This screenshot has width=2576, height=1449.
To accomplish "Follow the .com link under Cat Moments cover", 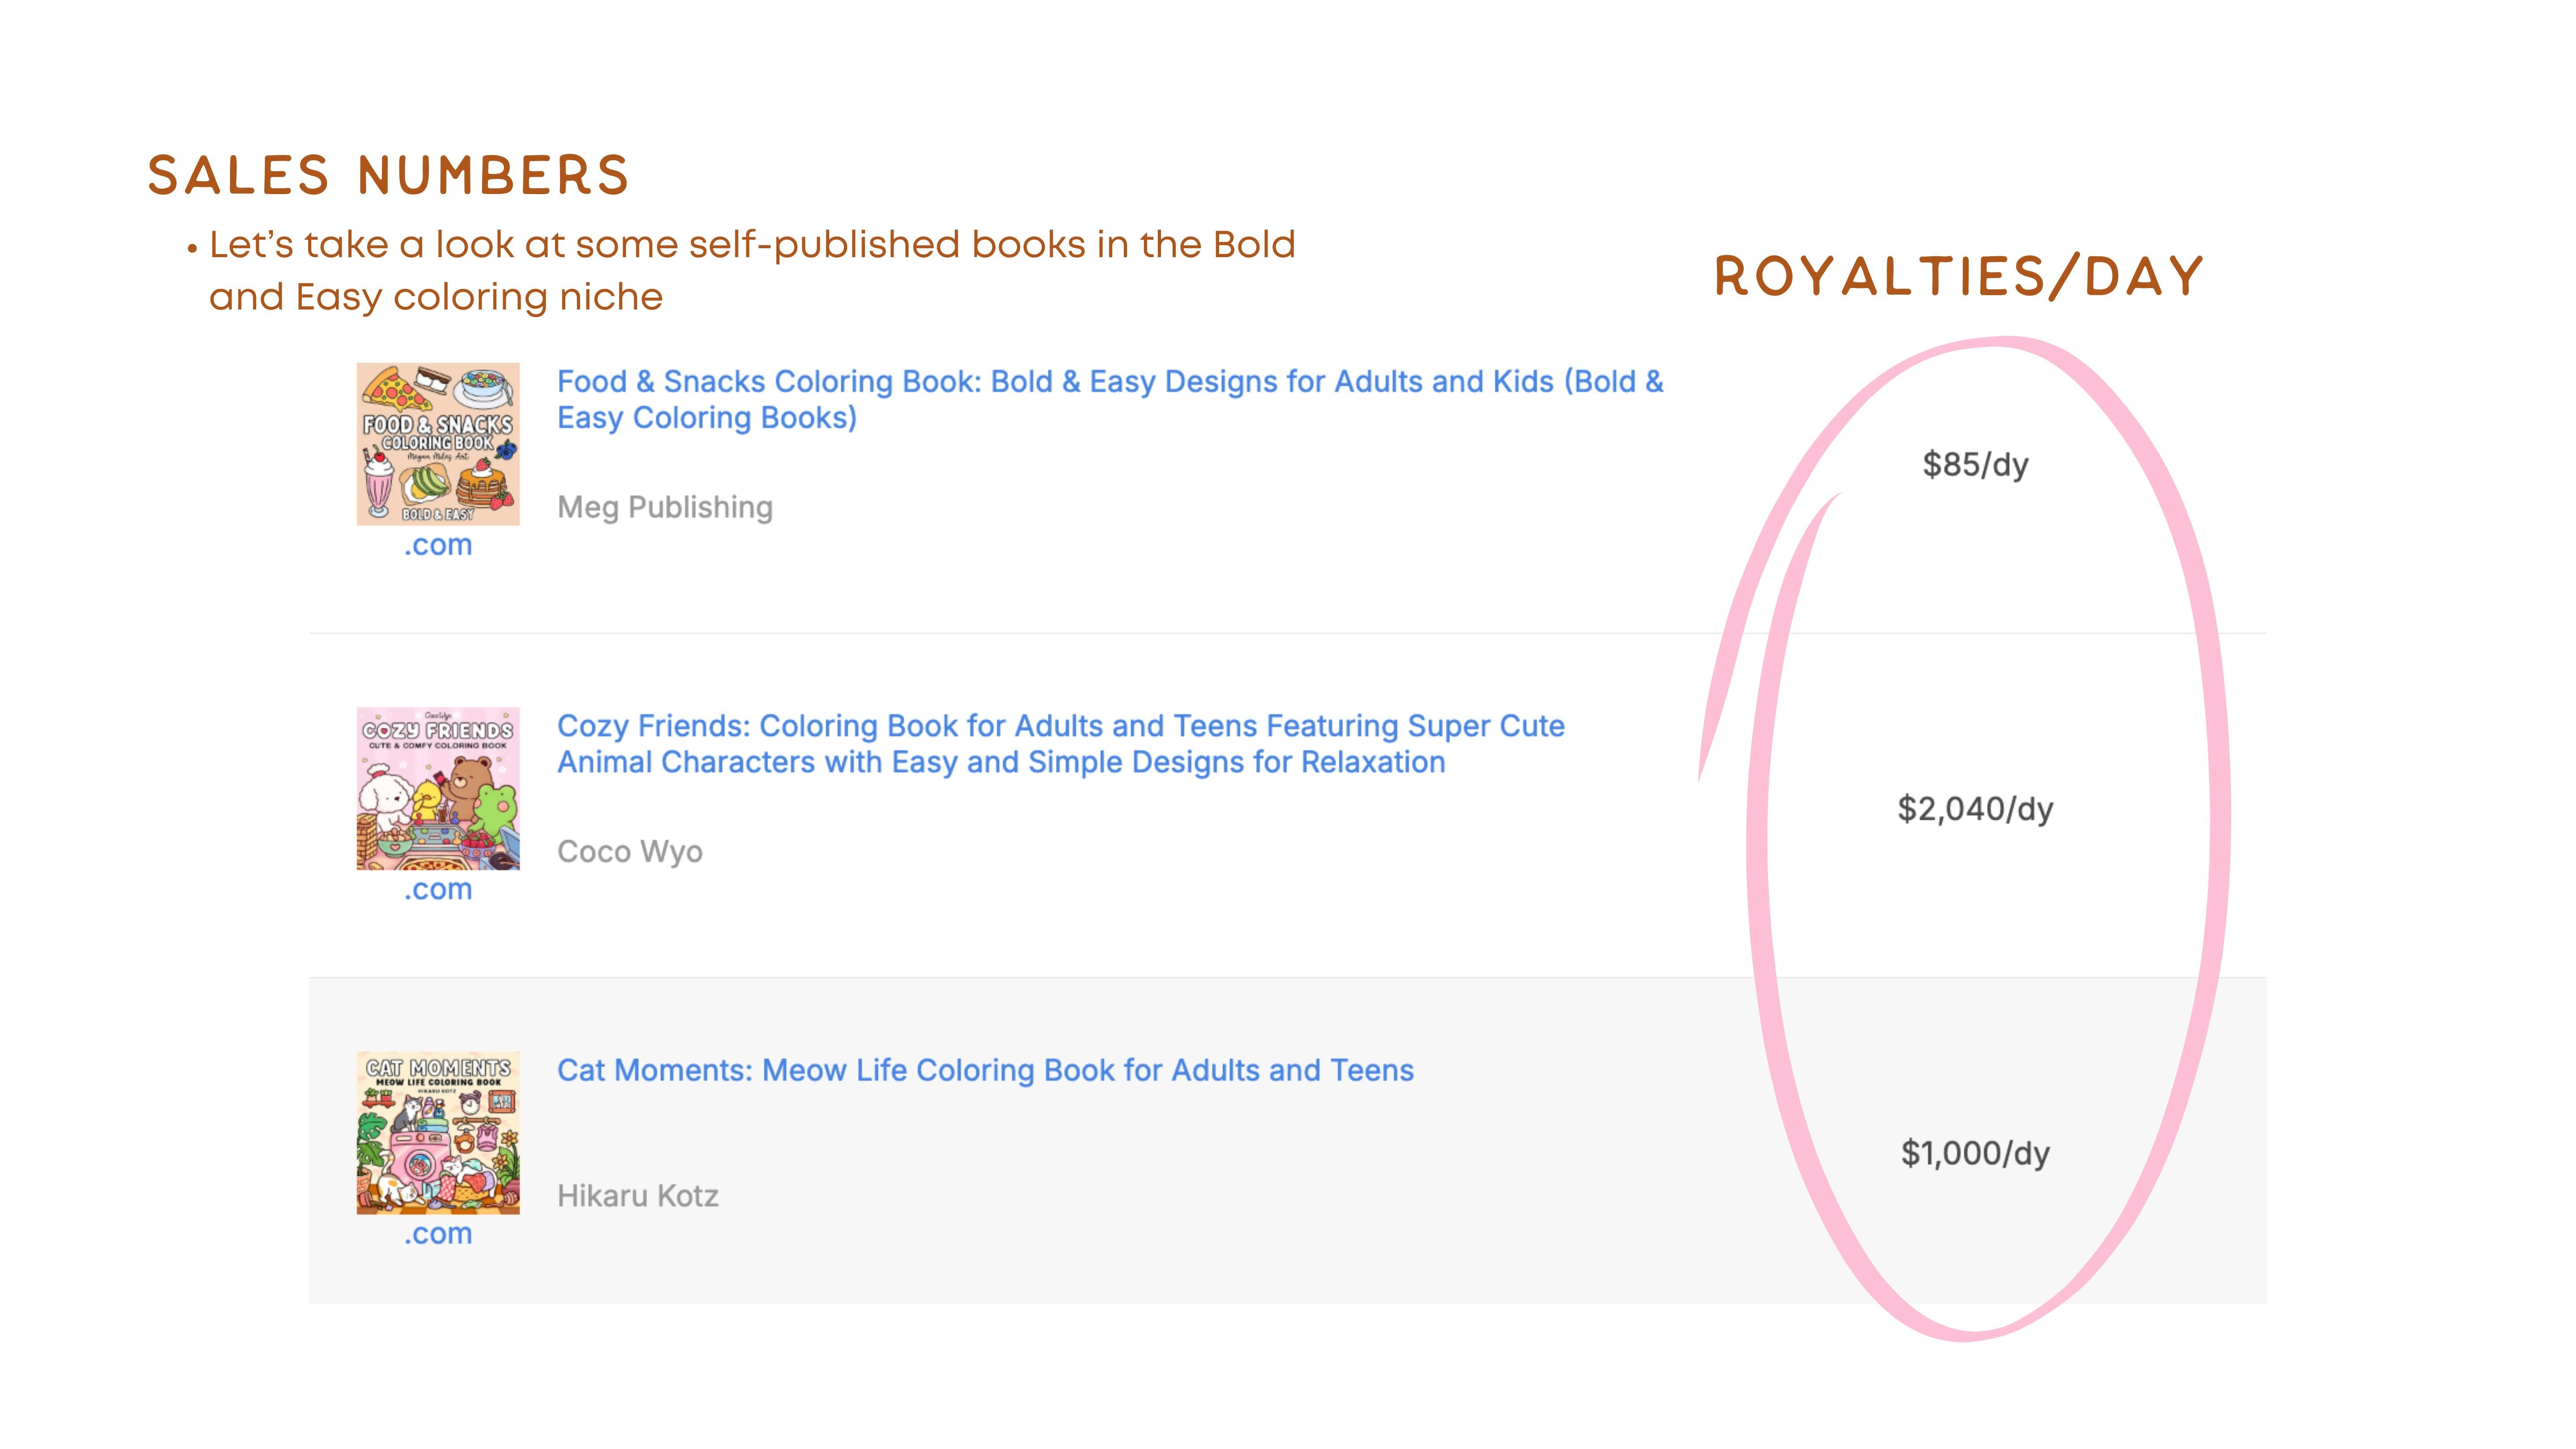I will [438, 1234].
